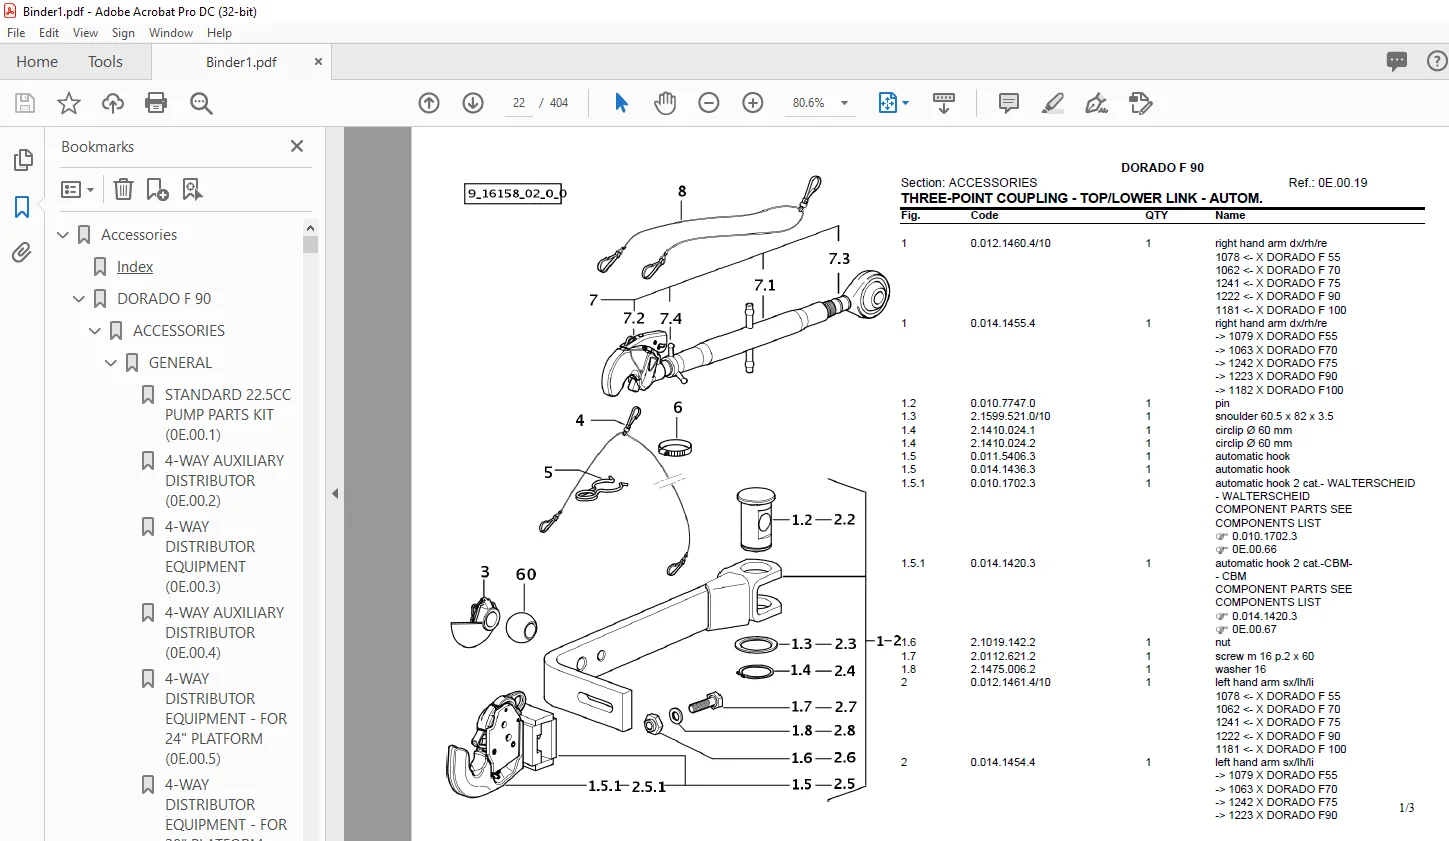Select the Binder1.pdf document tab
Image resolution: width=1449 pixels, height=841 pixels.
tap(241, 62)
